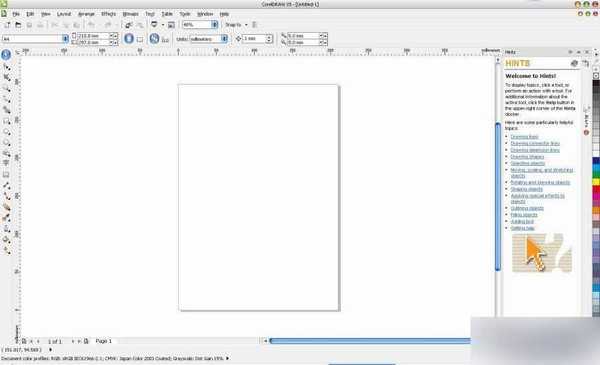Click the Open file toolbar icon
This screenshot has height=365, width=600.
[18, 25]
